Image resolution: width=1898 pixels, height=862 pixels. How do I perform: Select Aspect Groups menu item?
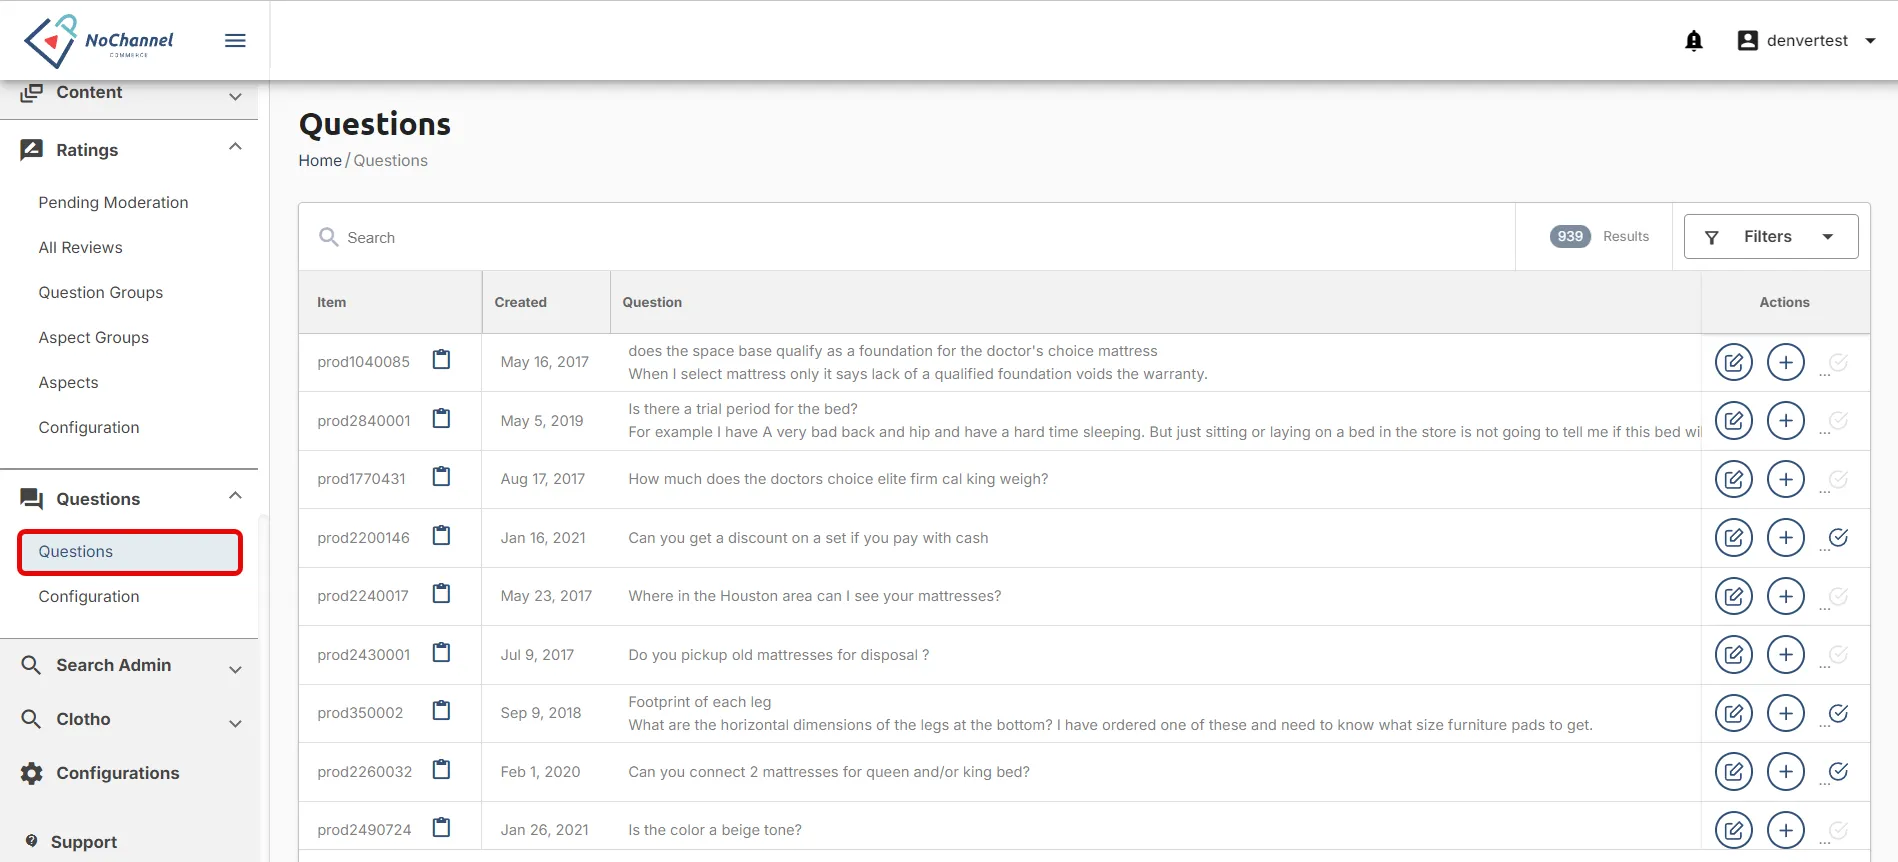click(93, 337)
